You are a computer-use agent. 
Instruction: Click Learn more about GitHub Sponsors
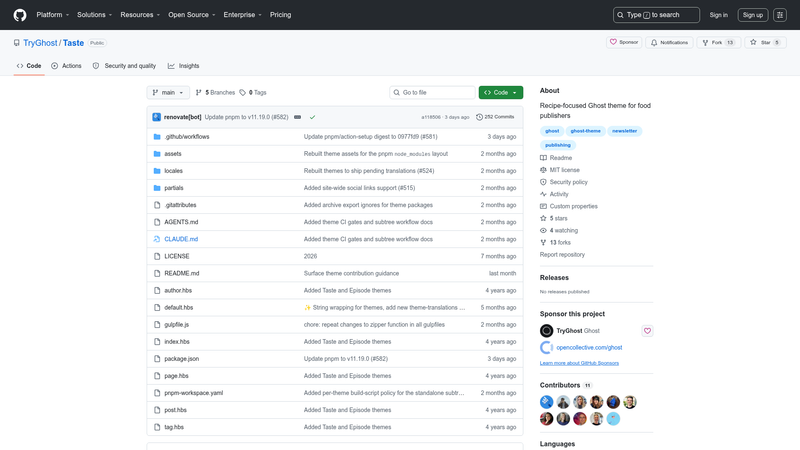click(579, 363)
